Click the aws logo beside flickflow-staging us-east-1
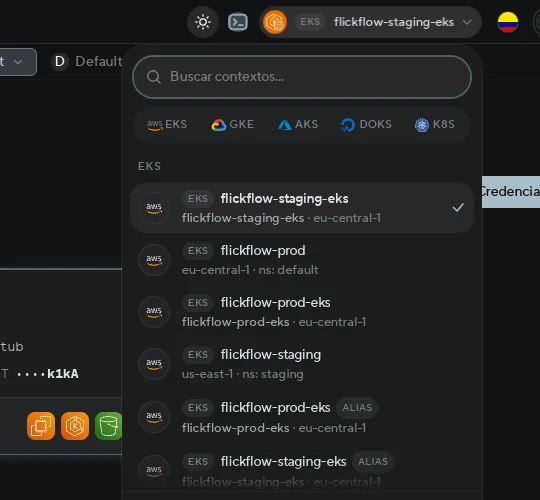 [x=154, y=364]
